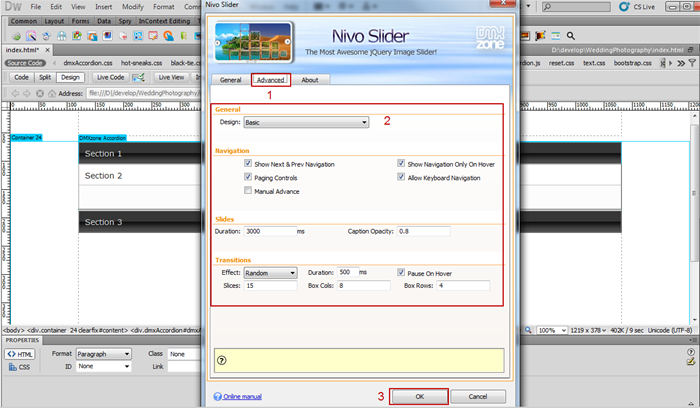Toggle Show Navigation Only On Hover checkbox
The height and width of the screenshot is (408, 700).
click(x=401, y=163)
